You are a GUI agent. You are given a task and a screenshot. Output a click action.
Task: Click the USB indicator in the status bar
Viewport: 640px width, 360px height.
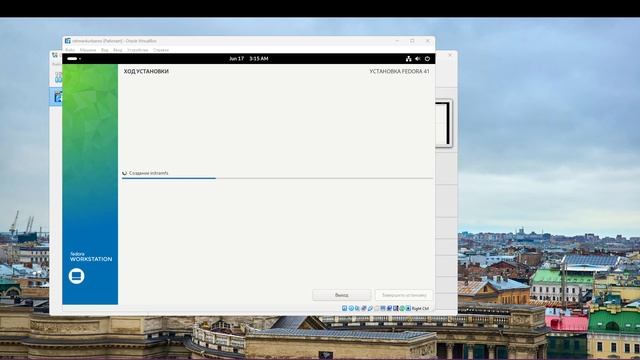(x=370, y=308)
